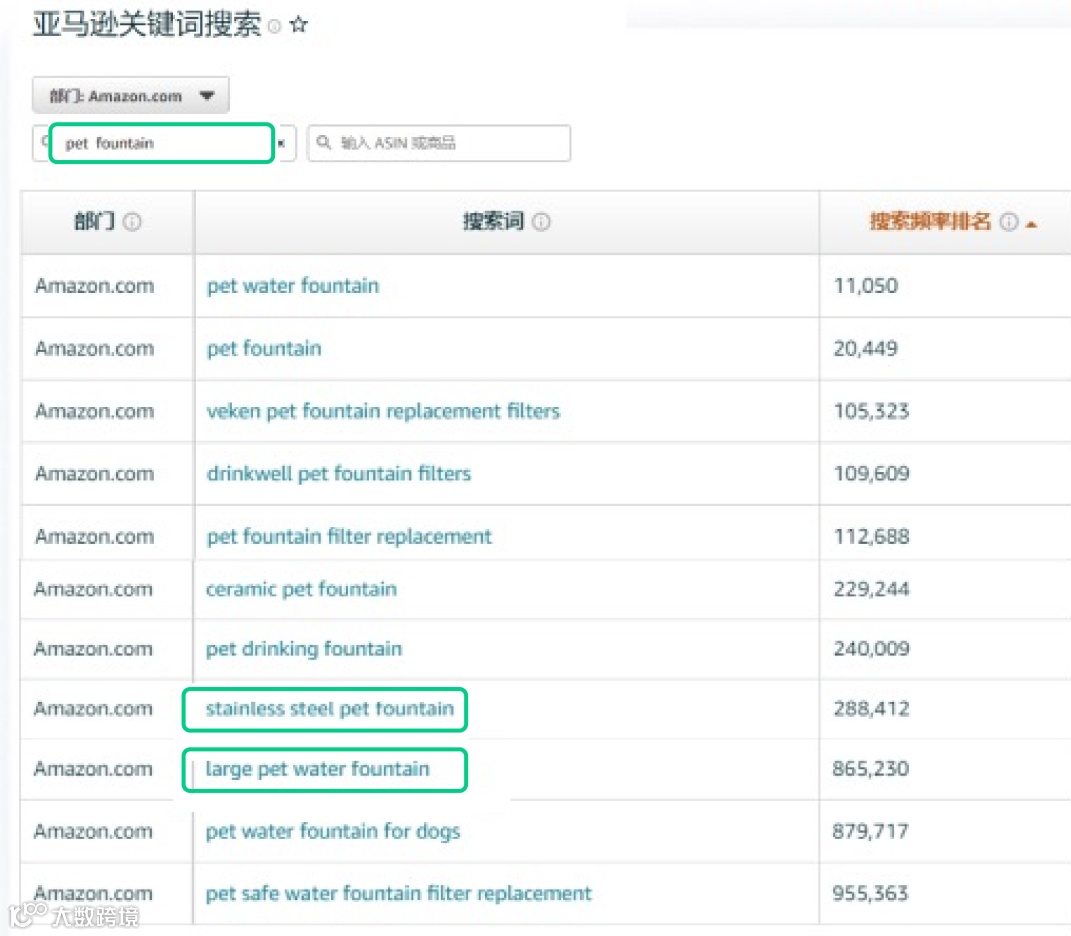The height and width of the screenshot is (936, 1071).
Task: Sort by the 搜索频率排名 column header
Action: point(930,221)
